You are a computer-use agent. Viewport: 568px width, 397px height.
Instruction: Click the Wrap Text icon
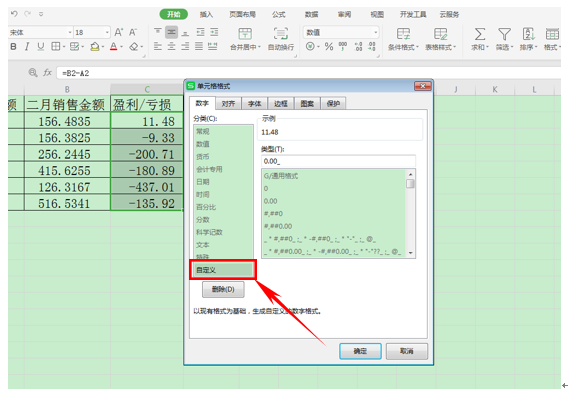[281, 34]
